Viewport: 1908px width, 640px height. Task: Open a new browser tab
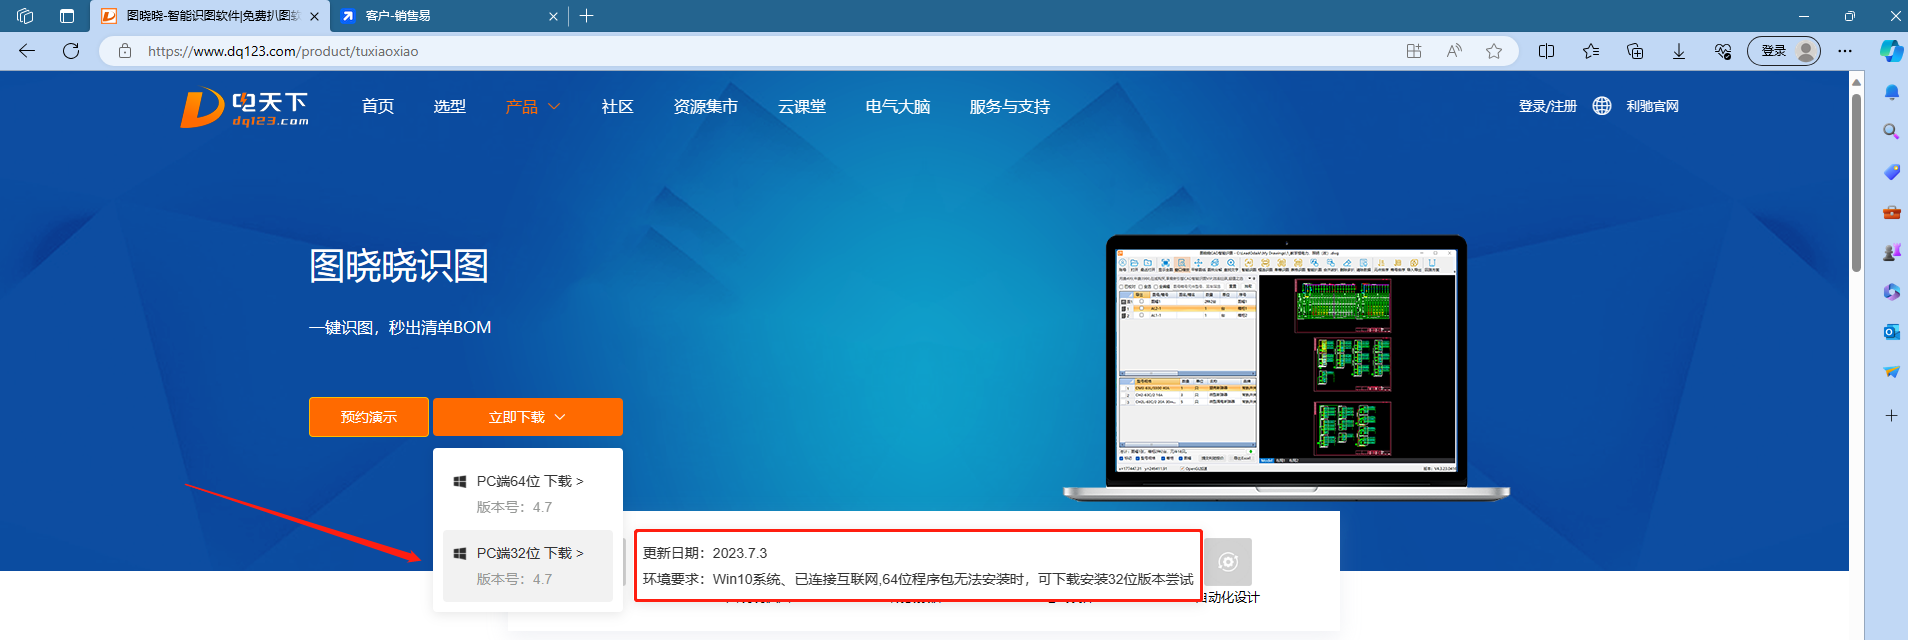[x=587, y=16]
